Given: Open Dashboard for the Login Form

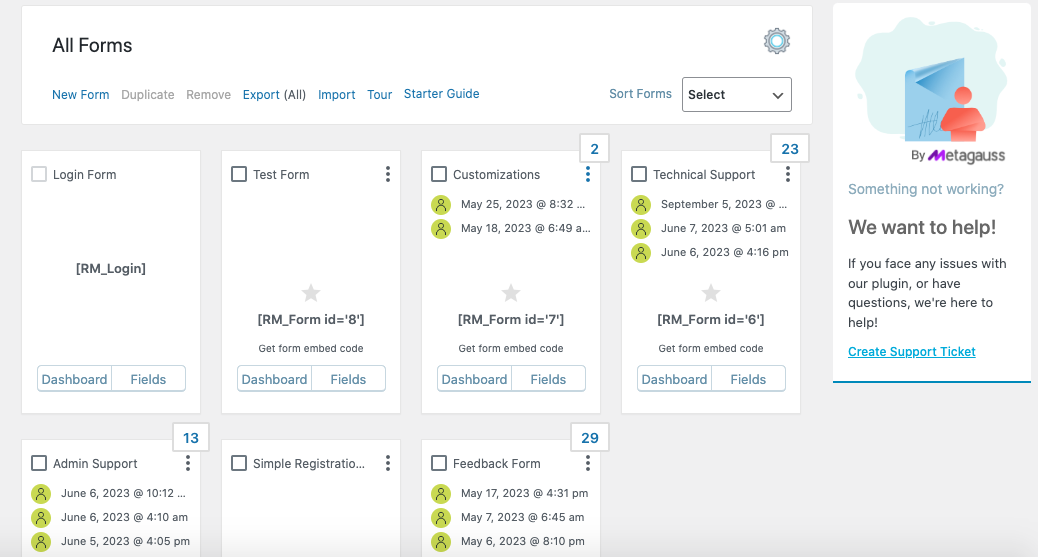Looking at the screenshot, I should (74, 379).
